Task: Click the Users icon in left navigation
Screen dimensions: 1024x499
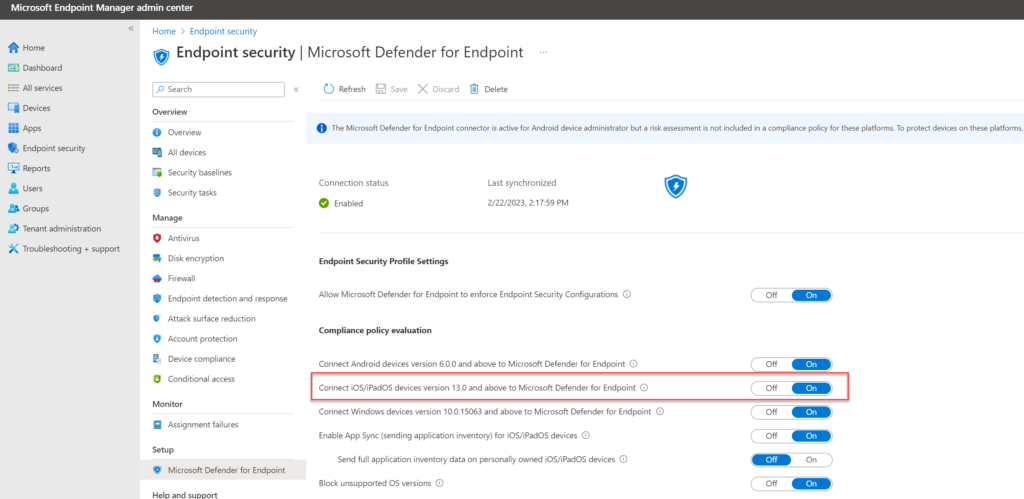Action: 13,188
